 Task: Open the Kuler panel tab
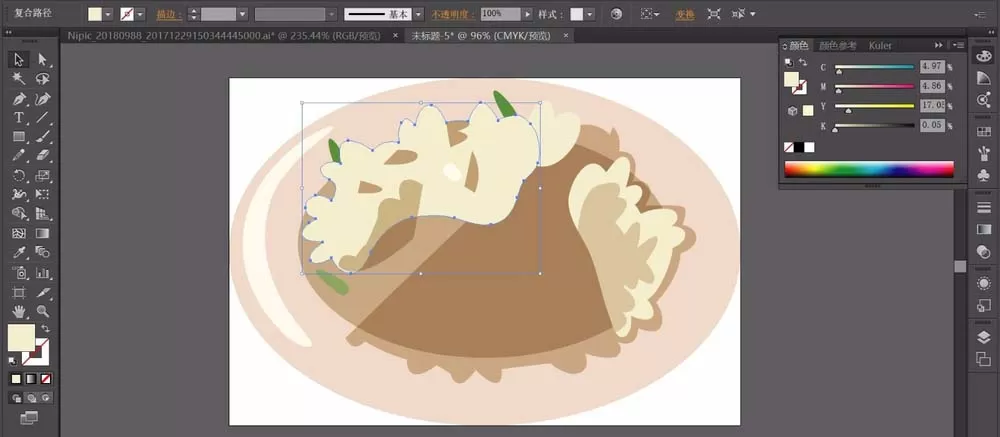[x=880, y=45]
